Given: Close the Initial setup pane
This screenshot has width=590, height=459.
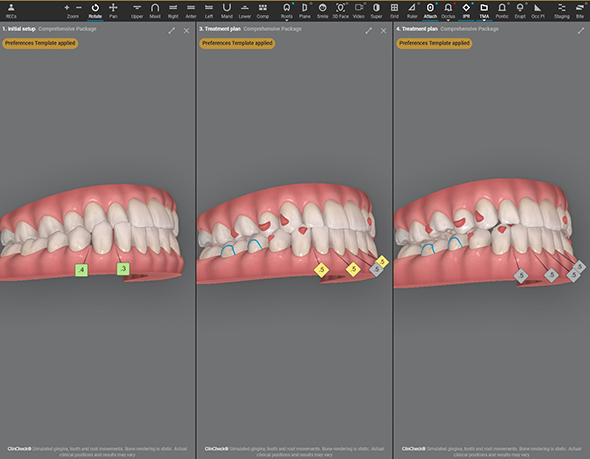Looking at the screenshot, I should click(187, 31).
